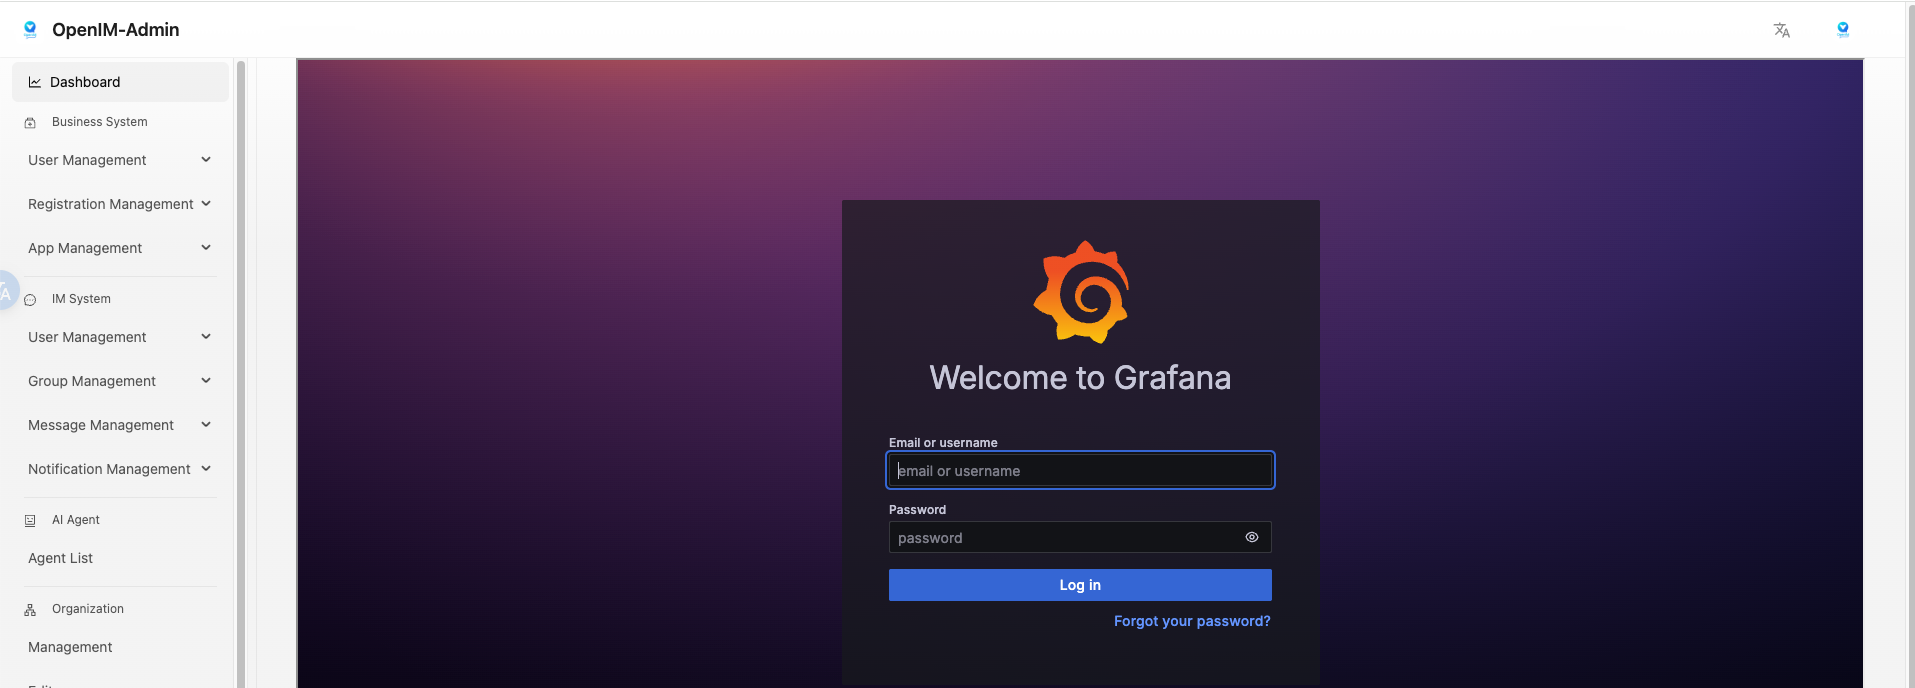Viewport: 1915px width, 688px height.
Task: Click the IM System section label
Action: [x=81, y=299]
